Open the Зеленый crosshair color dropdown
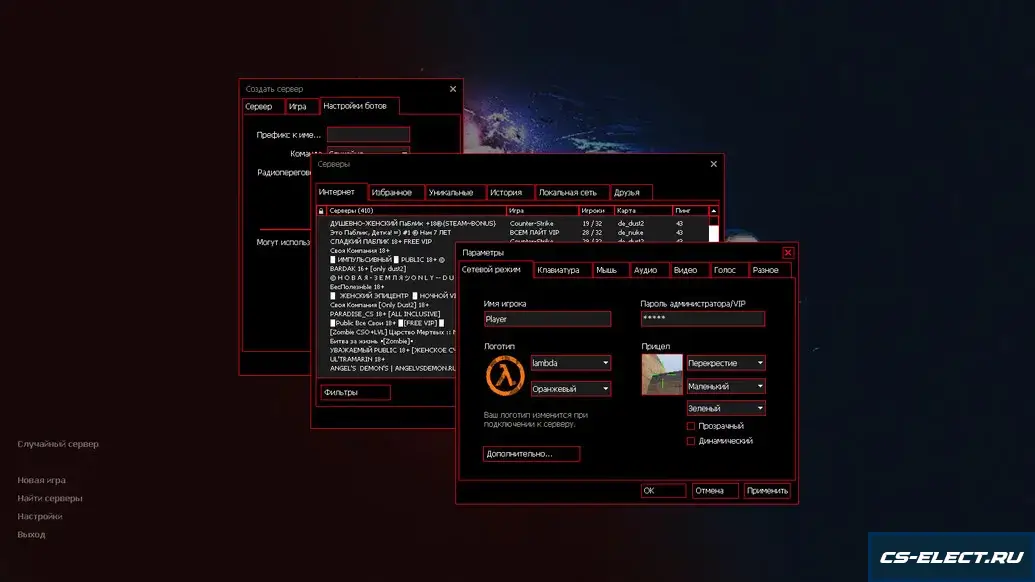The height and width of the screenshot is (582, 1035). [x=726, y=408]
